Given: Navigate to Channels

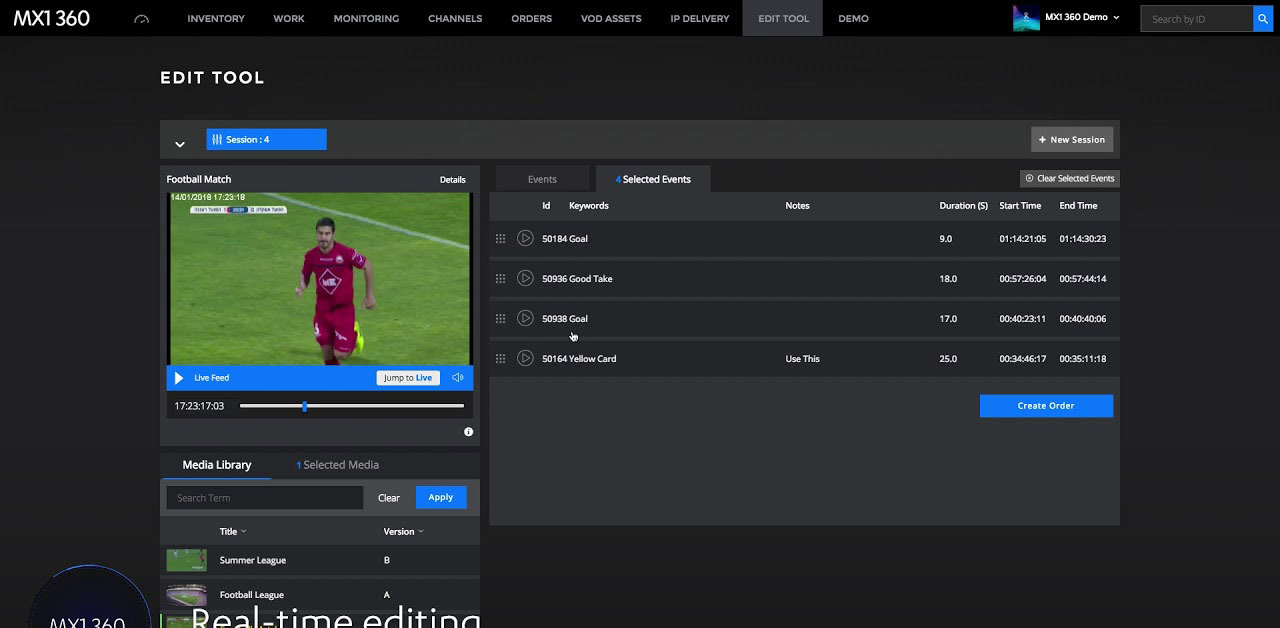Looking at the screenshot, I should (455, 18).
